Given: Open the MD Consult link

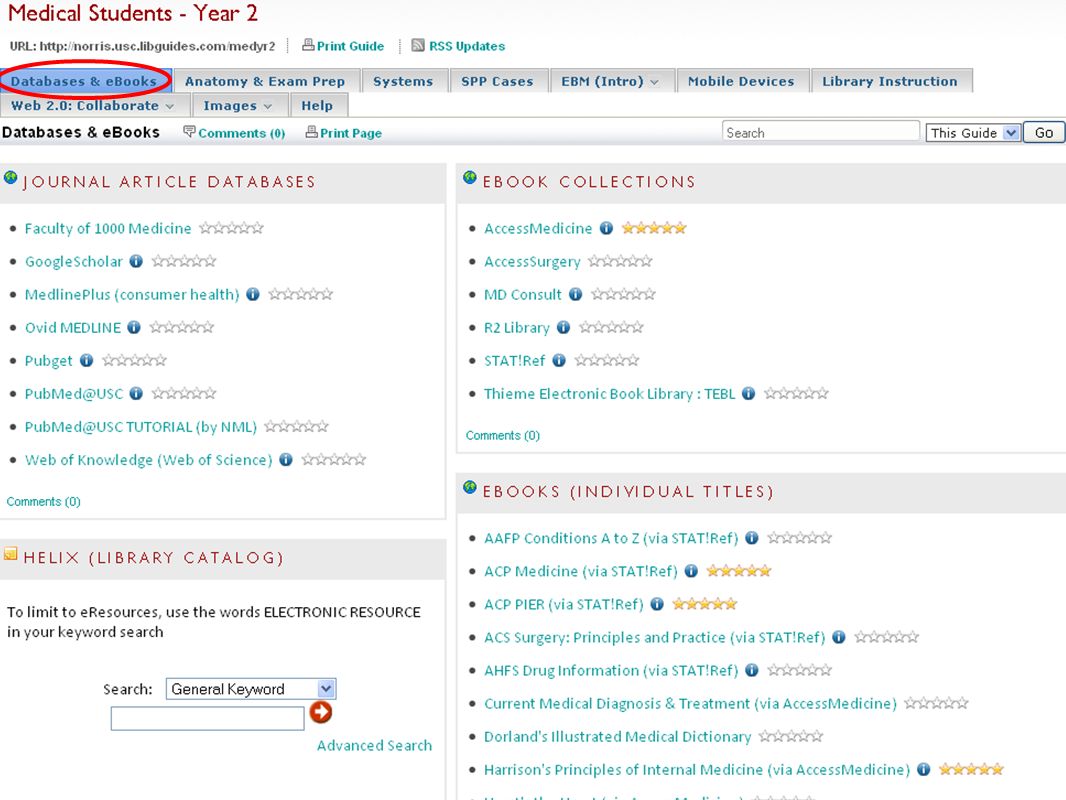Looking at the screenshot, I should click(x=523, y=294).
